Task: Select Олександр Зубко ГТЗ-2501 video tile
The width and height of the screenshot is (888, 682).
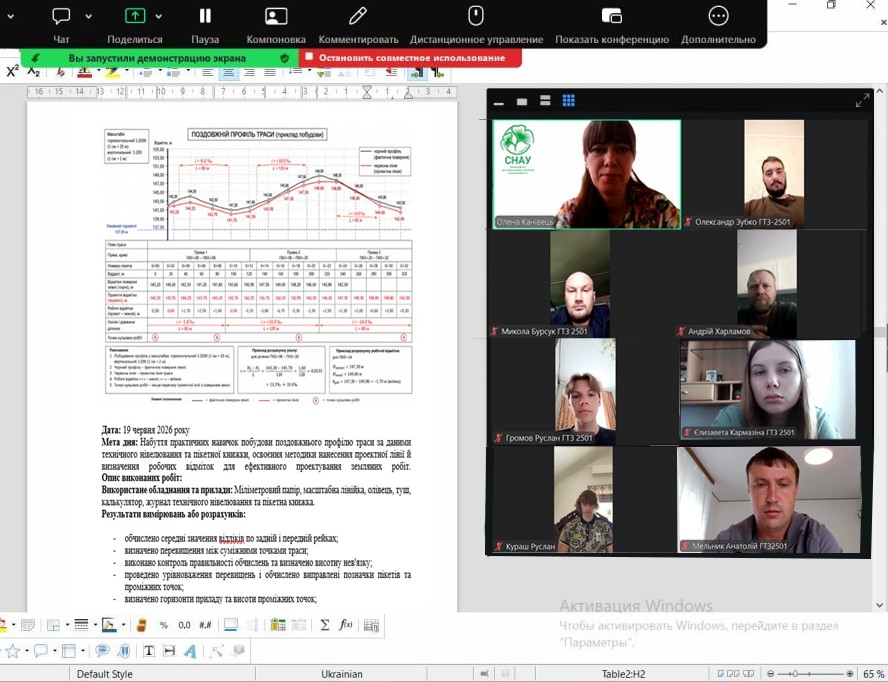Action: point(775,174)
